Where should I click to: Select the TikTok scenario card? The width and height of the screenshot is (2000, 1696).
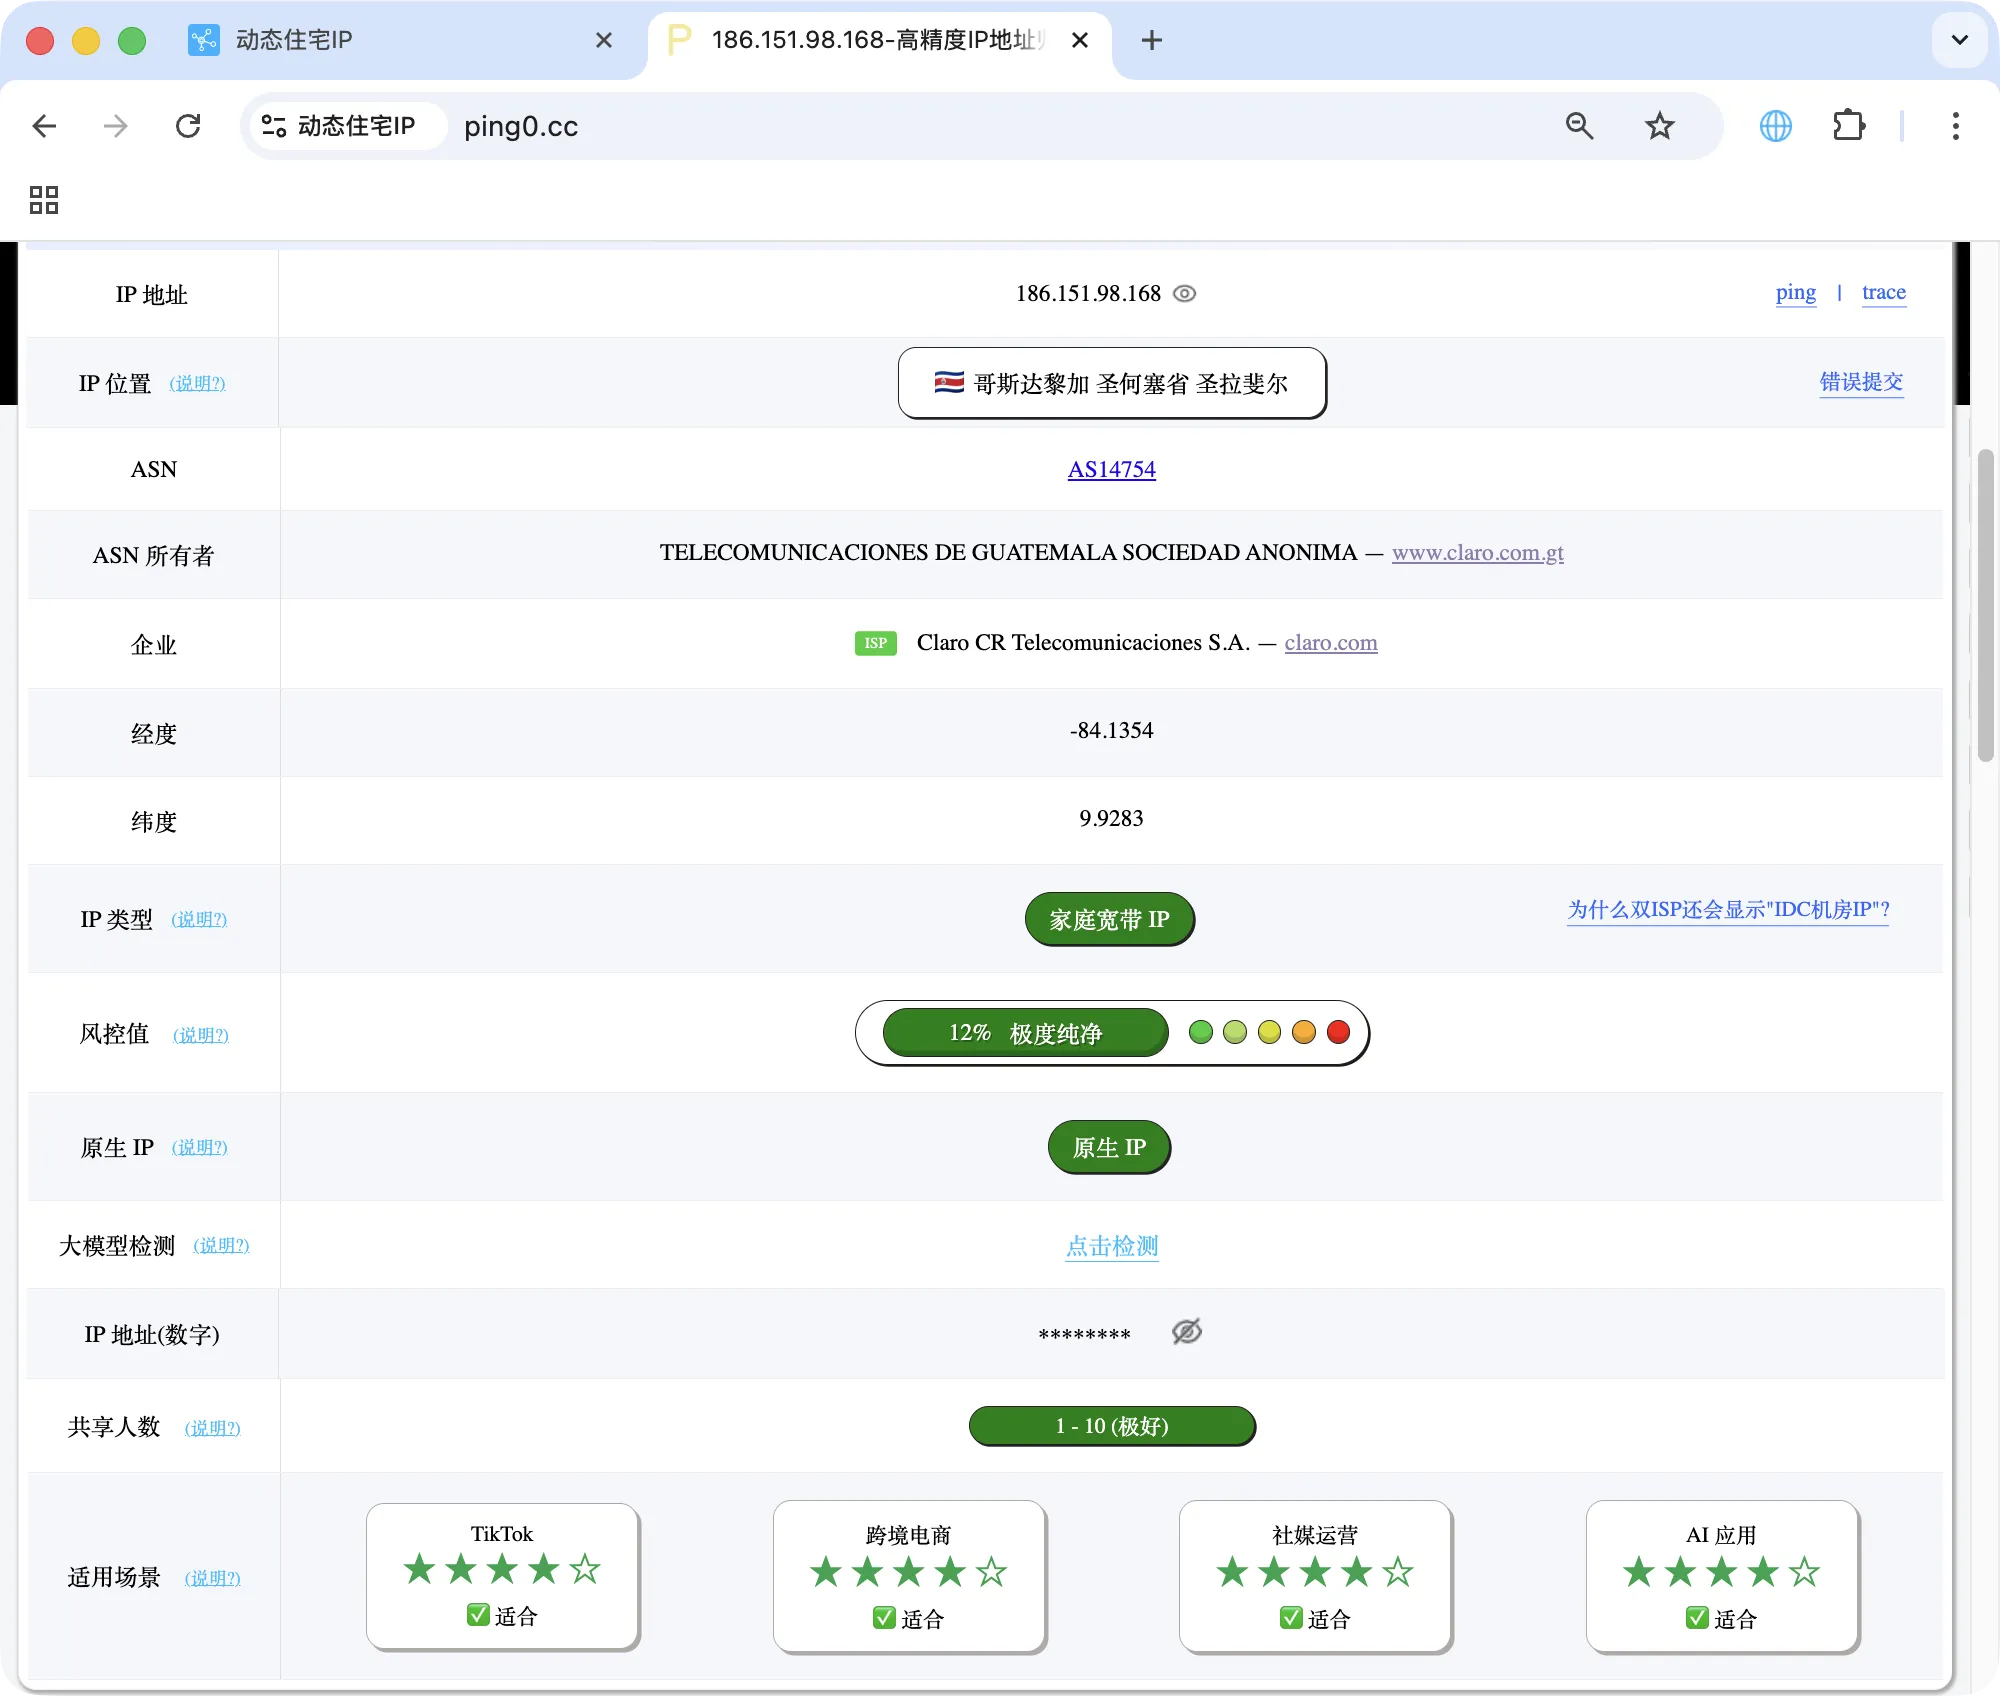tap(502, 1577)
